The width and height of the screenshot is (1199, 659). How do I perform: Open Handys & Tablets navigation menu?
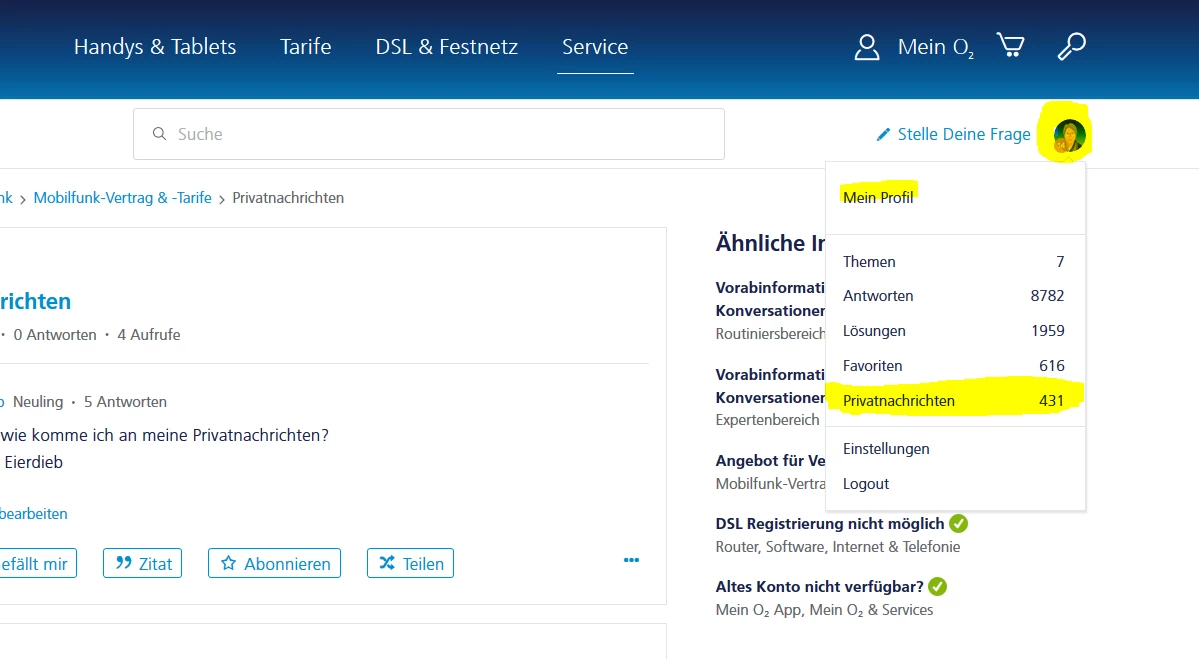click(x=155, y=47)
